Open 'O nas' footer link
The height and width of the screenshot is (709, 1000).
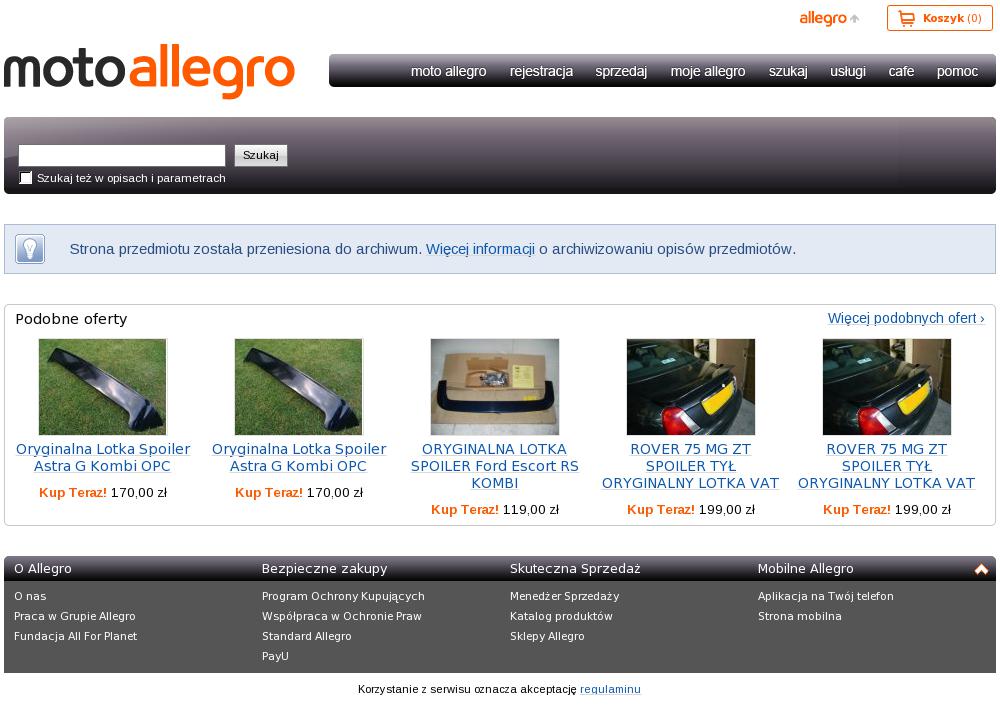pos(30,596)
